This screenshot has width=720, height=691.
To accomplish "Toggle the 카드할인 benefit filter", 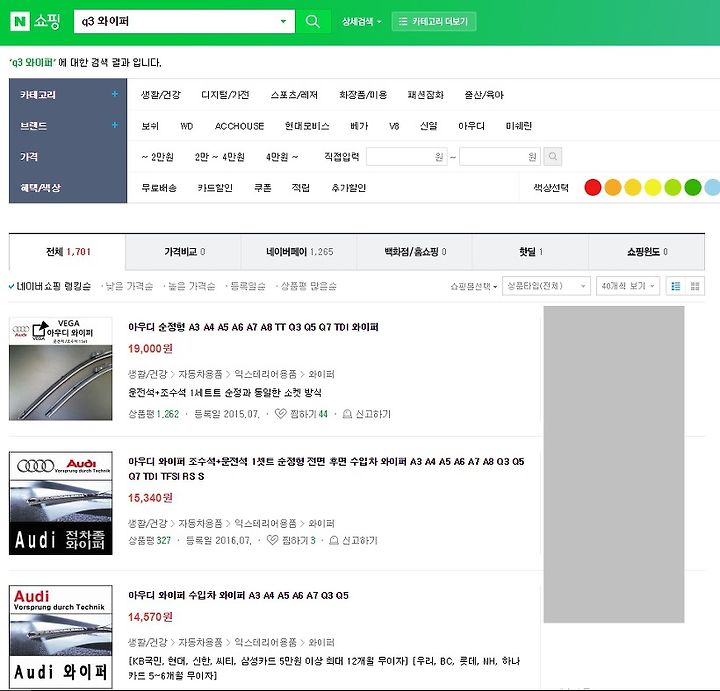I will (215, 188).
